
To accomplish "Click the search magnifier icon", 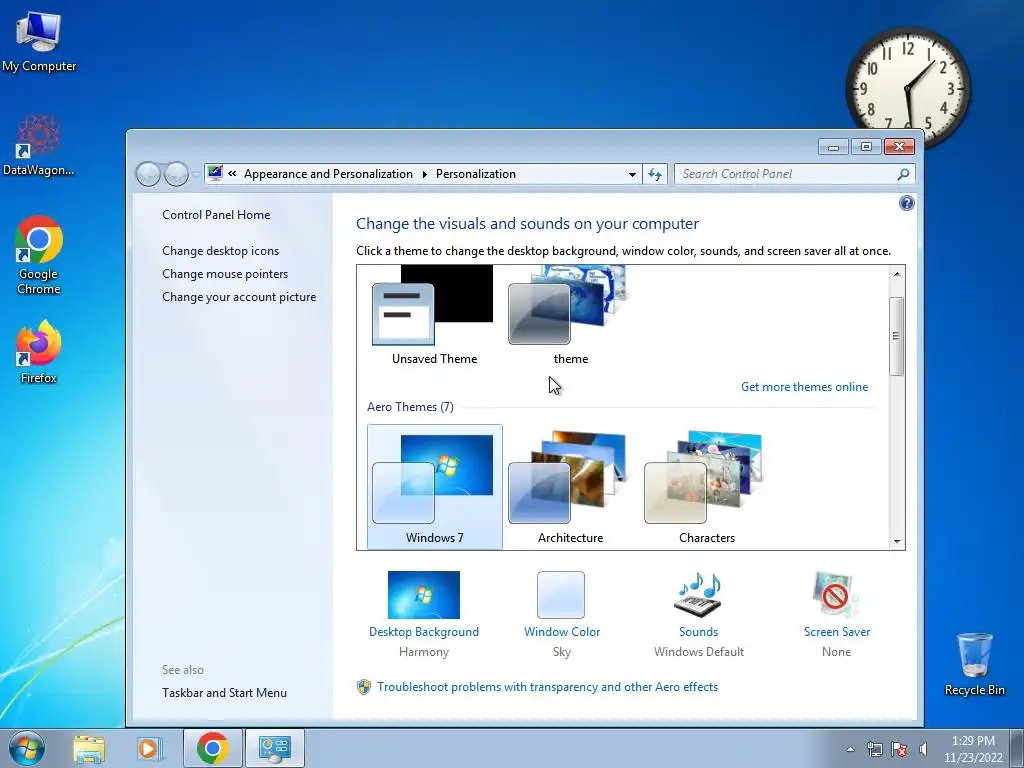I will click(x=903, y=174).
